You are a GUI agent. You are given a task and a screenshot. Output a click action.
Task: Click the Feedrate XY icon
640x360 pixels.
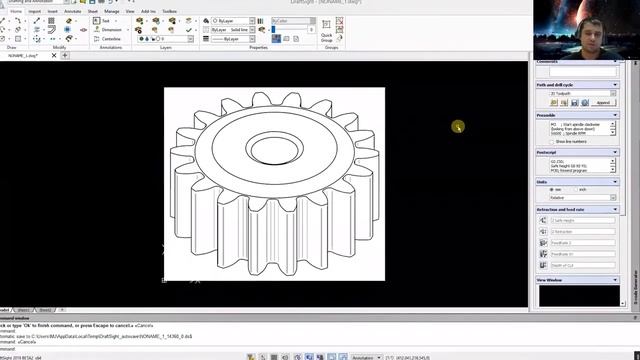click(543, 254)
